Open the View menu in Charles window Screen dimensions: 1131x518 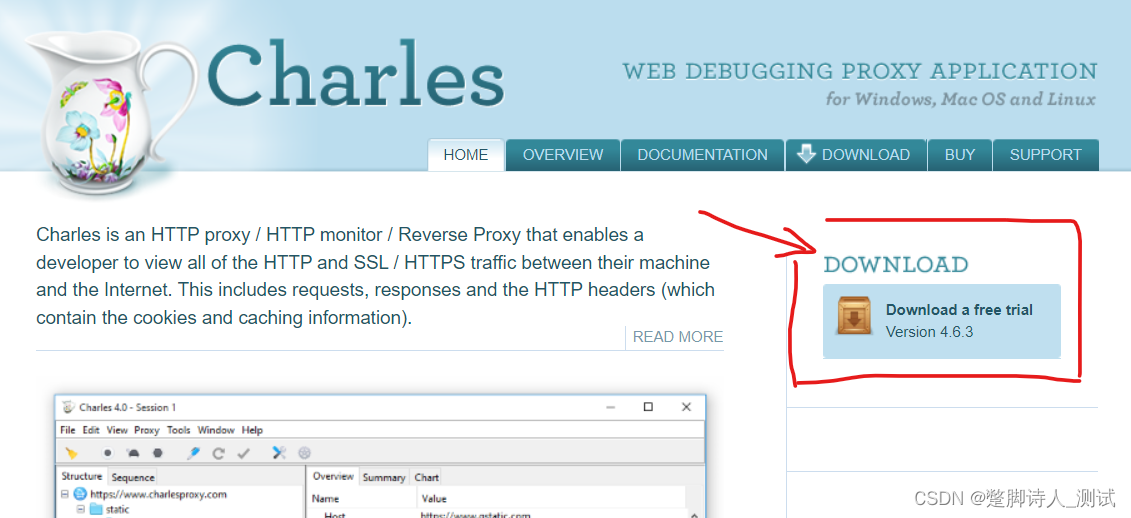[x=117, y=430]
